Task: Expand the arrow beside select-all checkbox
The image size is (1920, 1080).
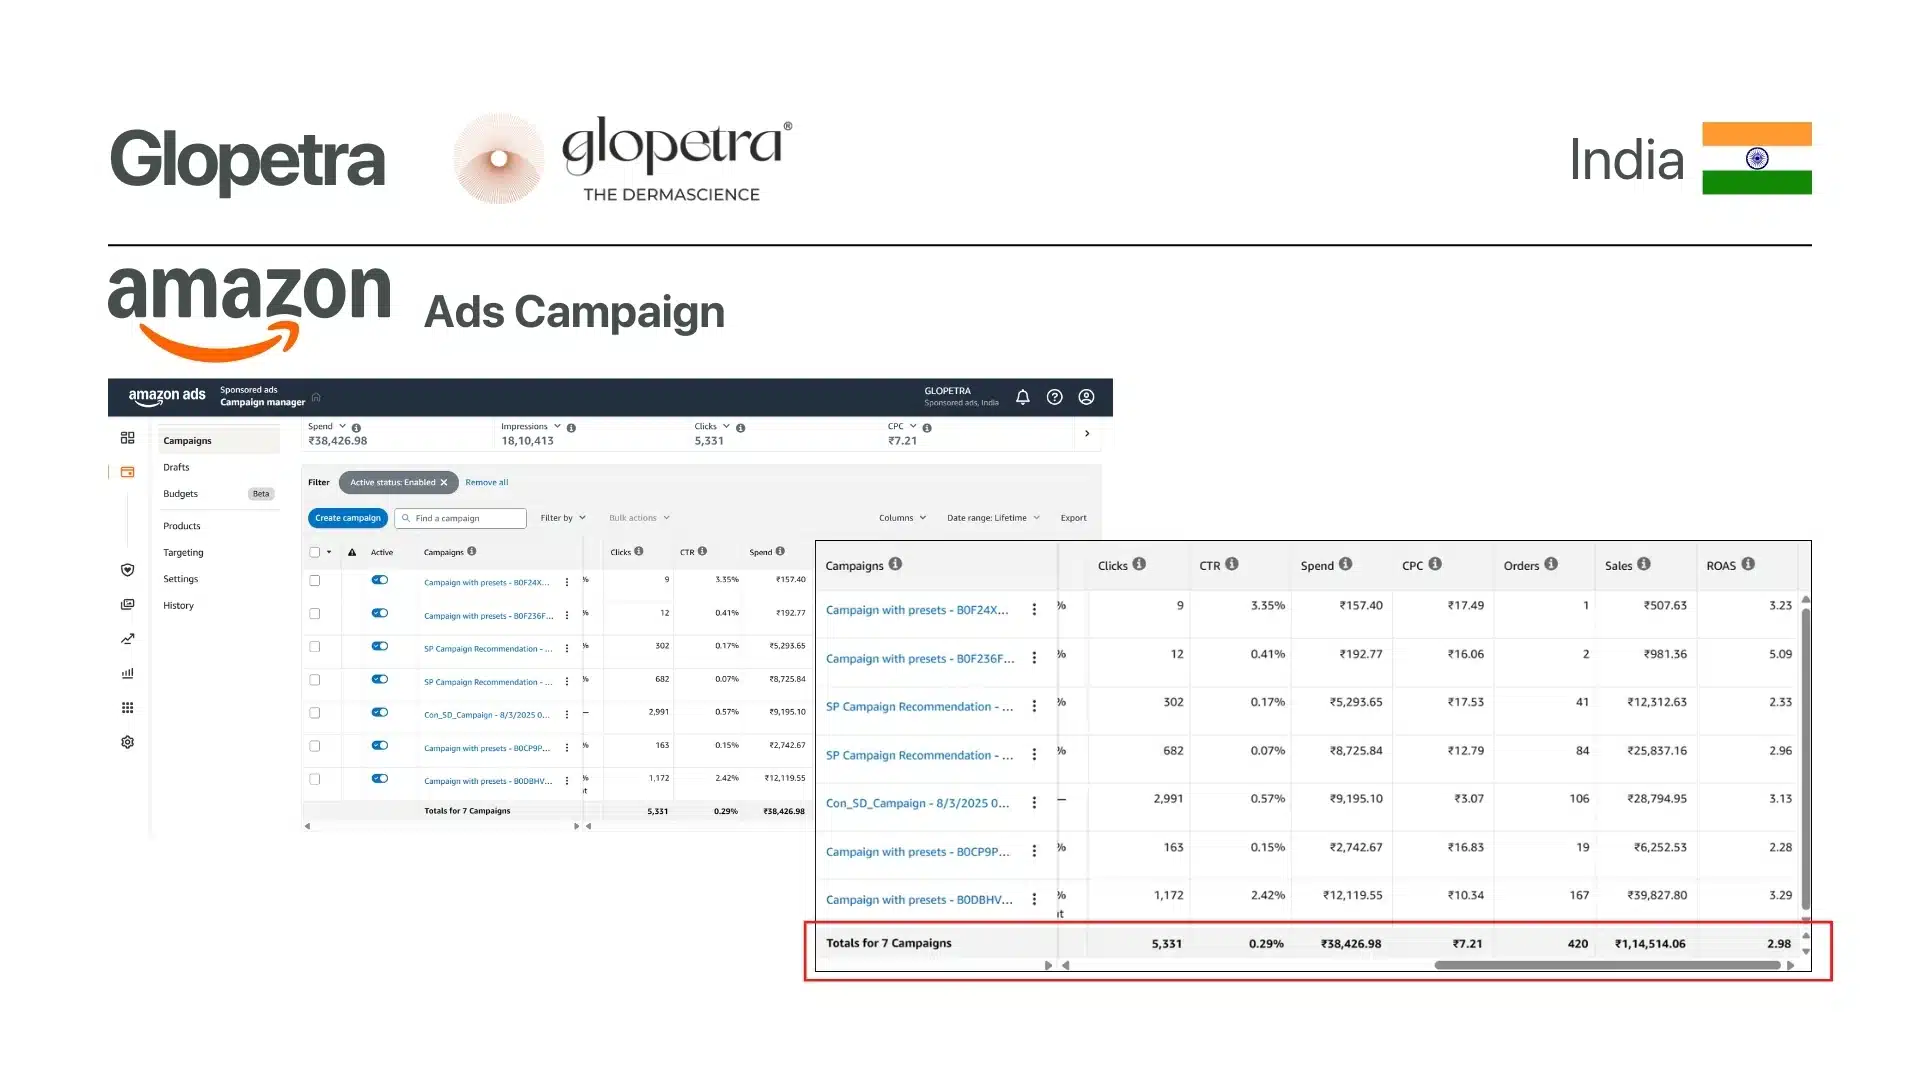Action: (329, 552)
